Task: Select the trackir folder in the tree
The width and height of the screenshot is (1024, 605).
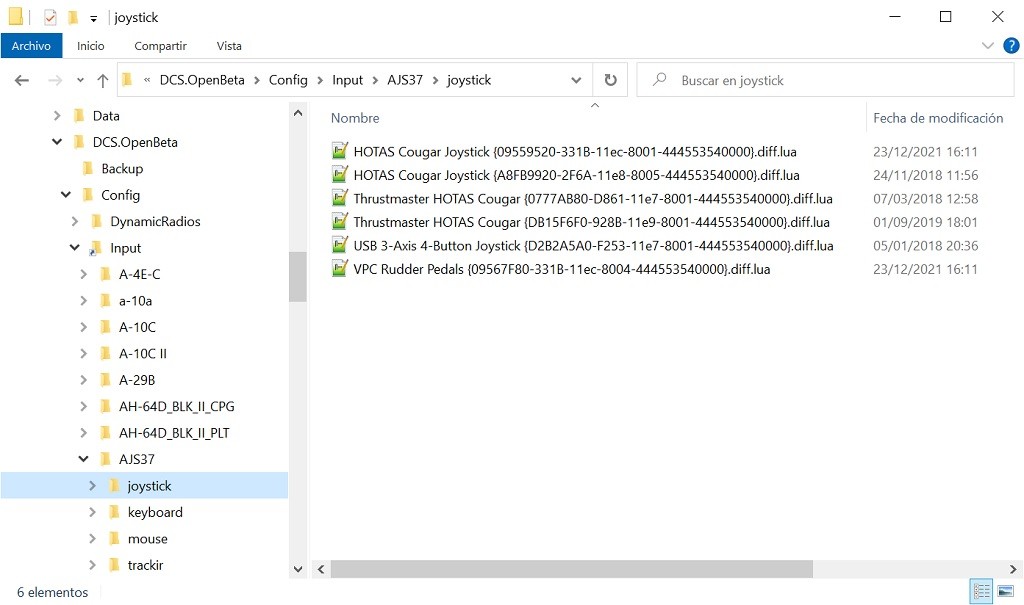Action: point(146,565)
